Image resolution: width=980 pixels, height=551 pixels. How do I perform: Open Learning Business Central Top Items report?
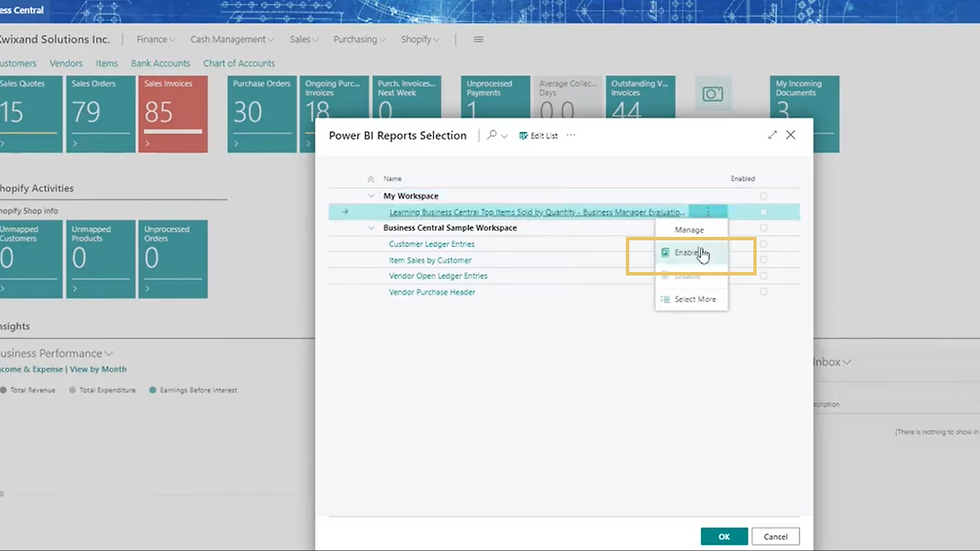[x=538, y=212]
